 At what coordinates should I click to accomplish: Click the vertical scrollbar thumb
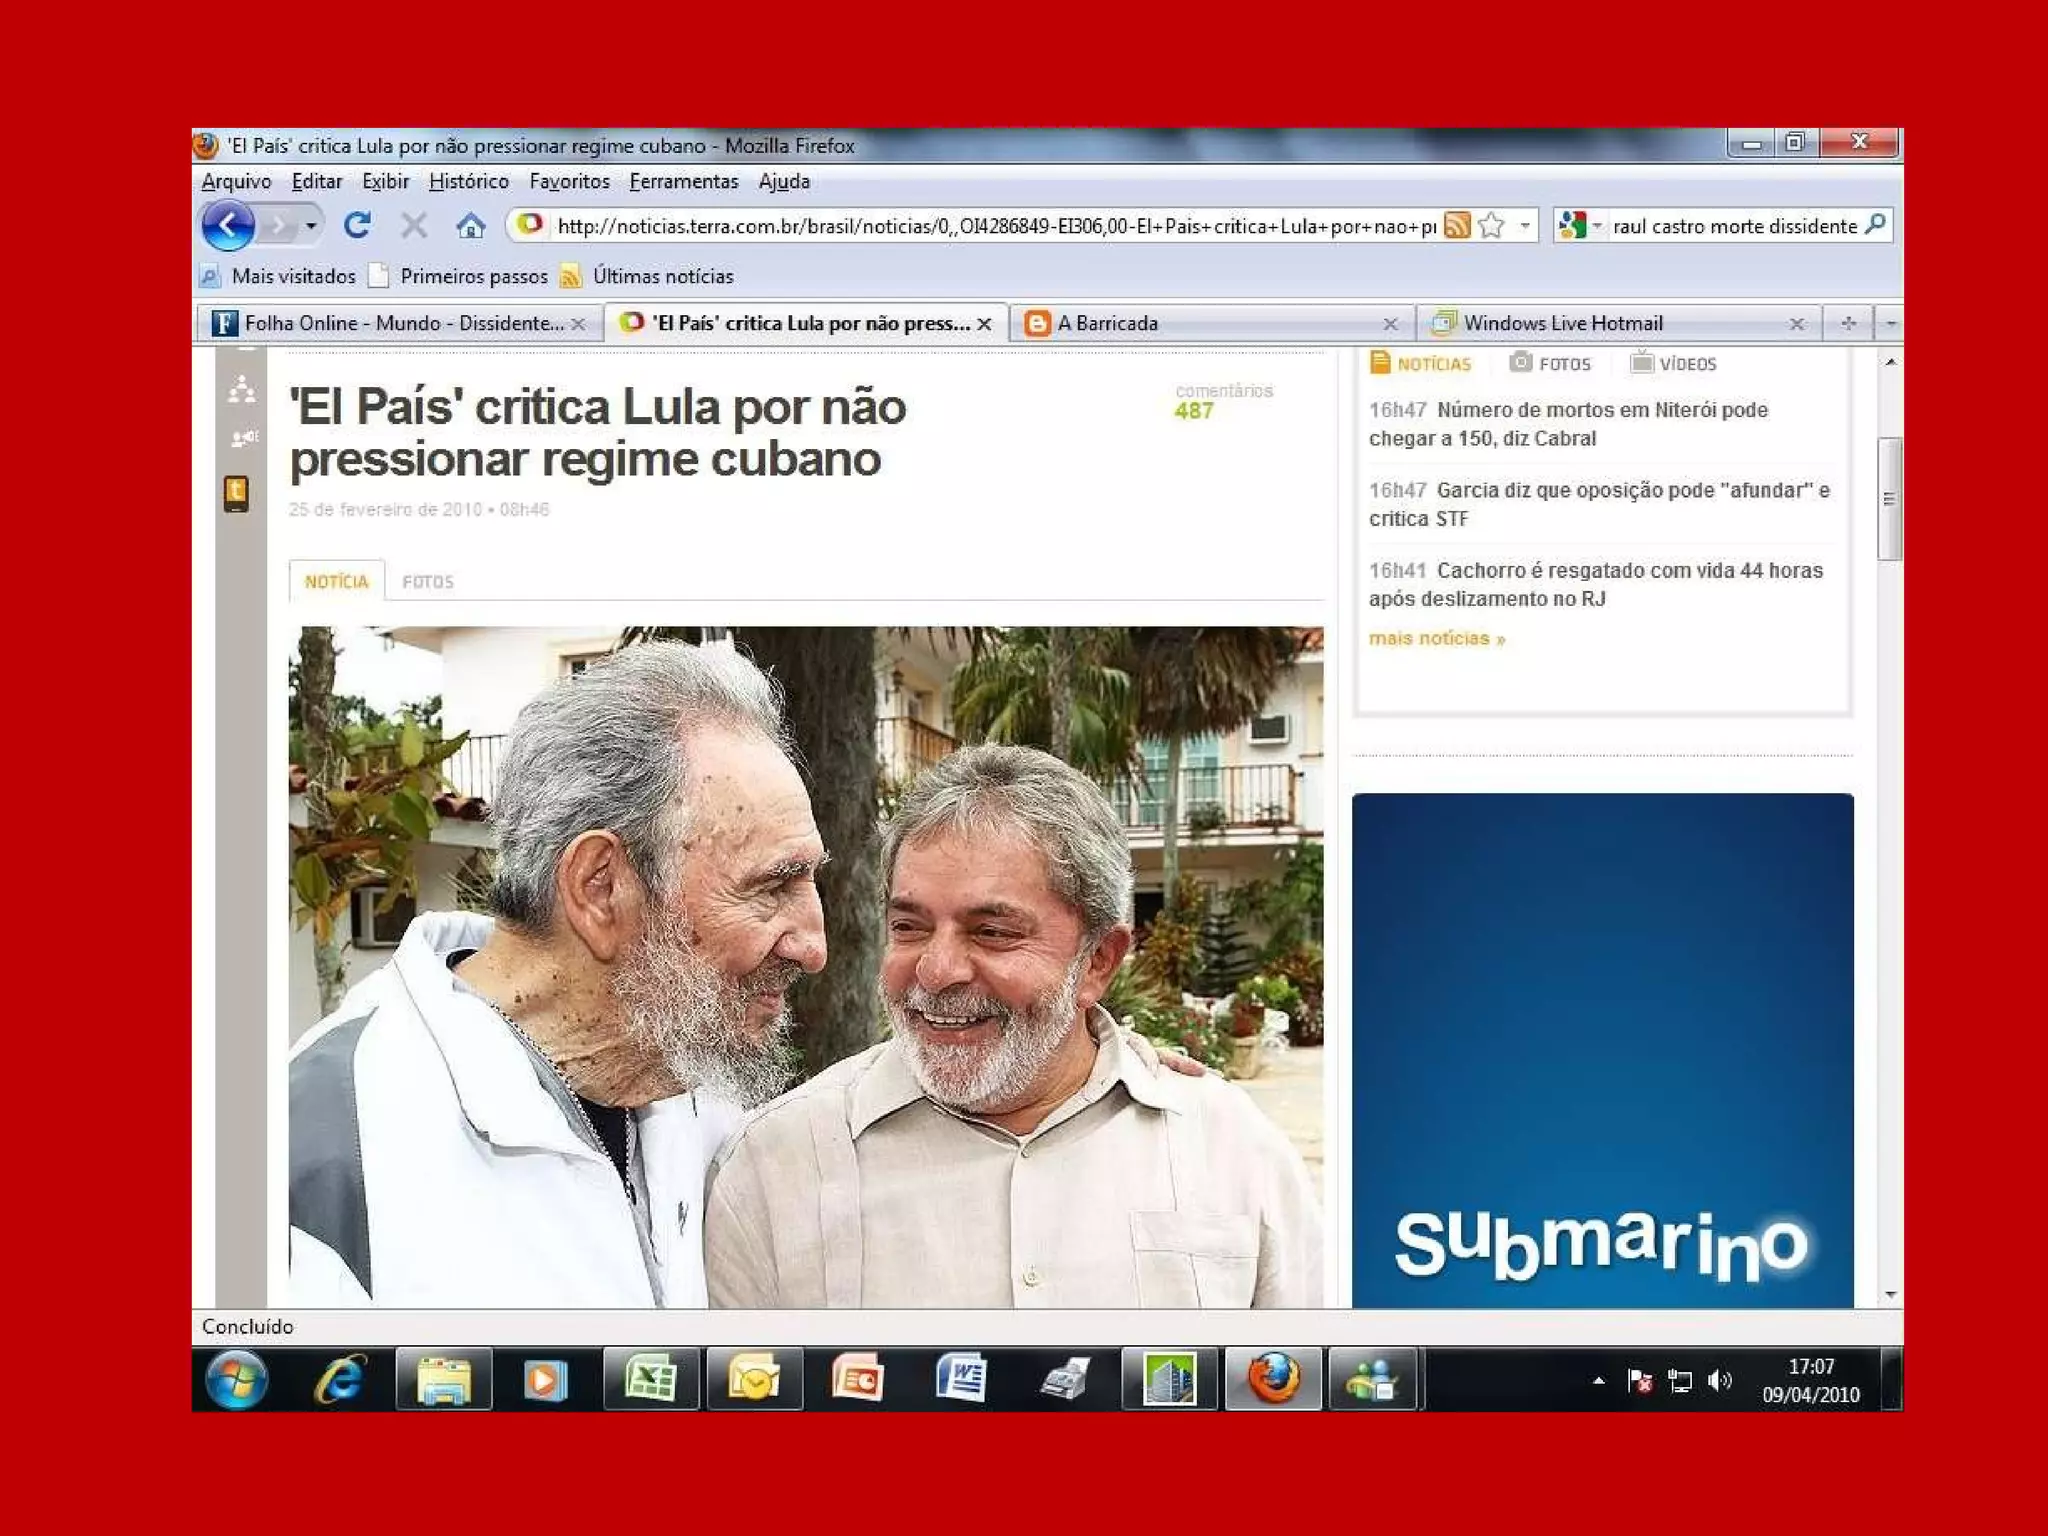pyautogui.click(x=1889, y=498)
